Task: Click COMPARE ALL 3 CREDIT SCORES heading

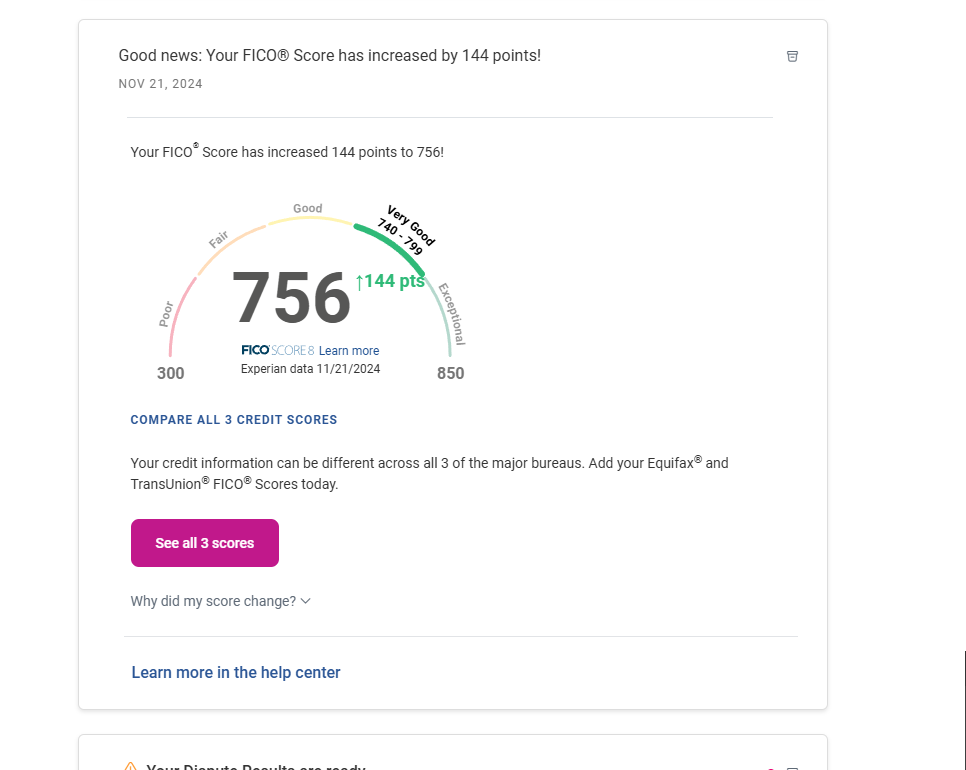Action: (x=234, y=420)
